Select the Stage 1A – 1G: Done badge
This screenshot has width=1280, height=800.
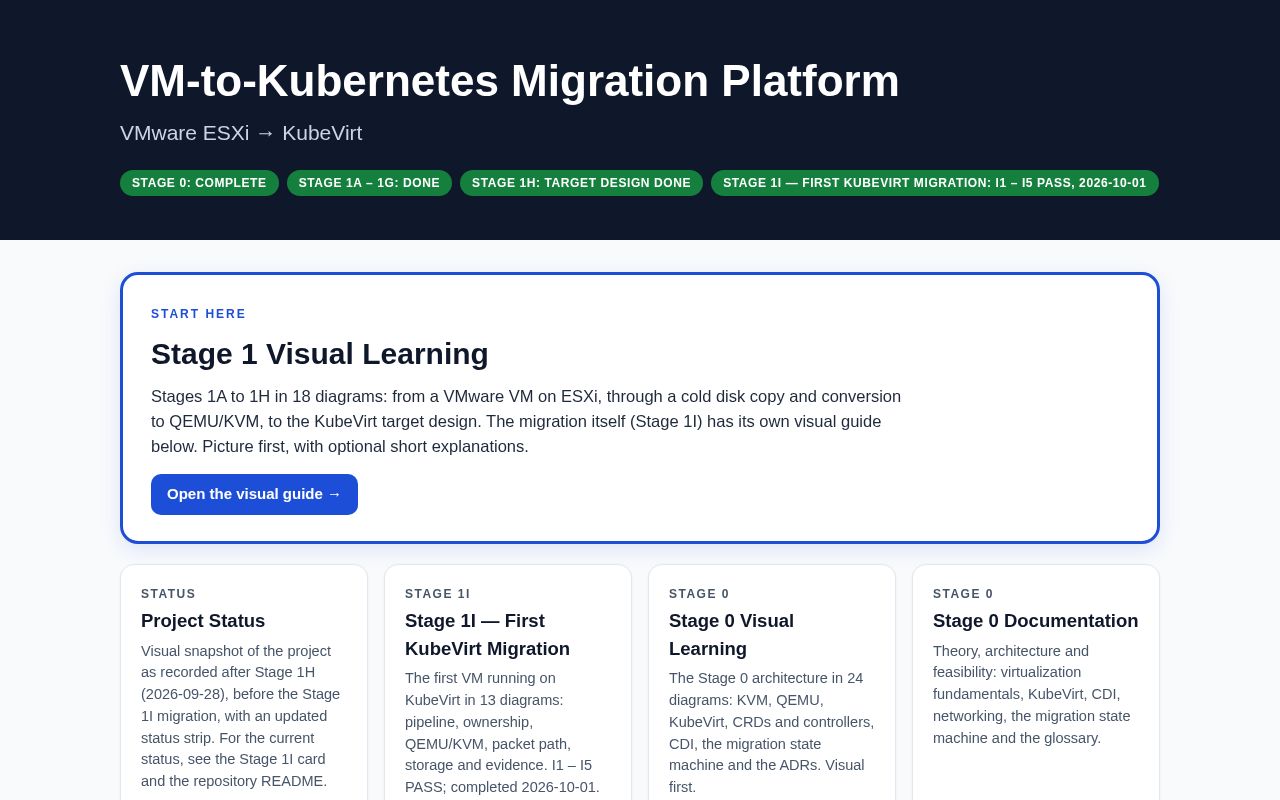click(369, 183)
